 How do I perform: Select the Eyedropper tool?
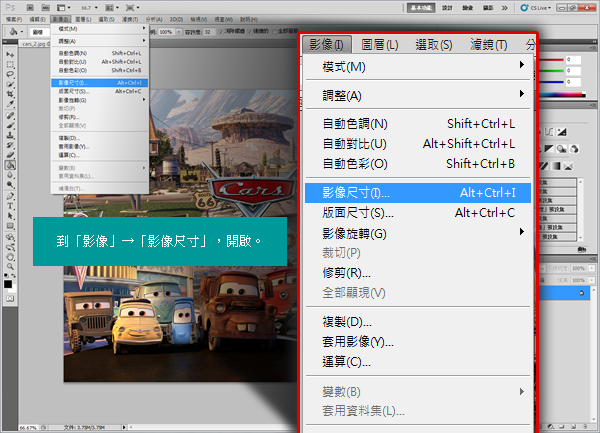click(10, 104)
